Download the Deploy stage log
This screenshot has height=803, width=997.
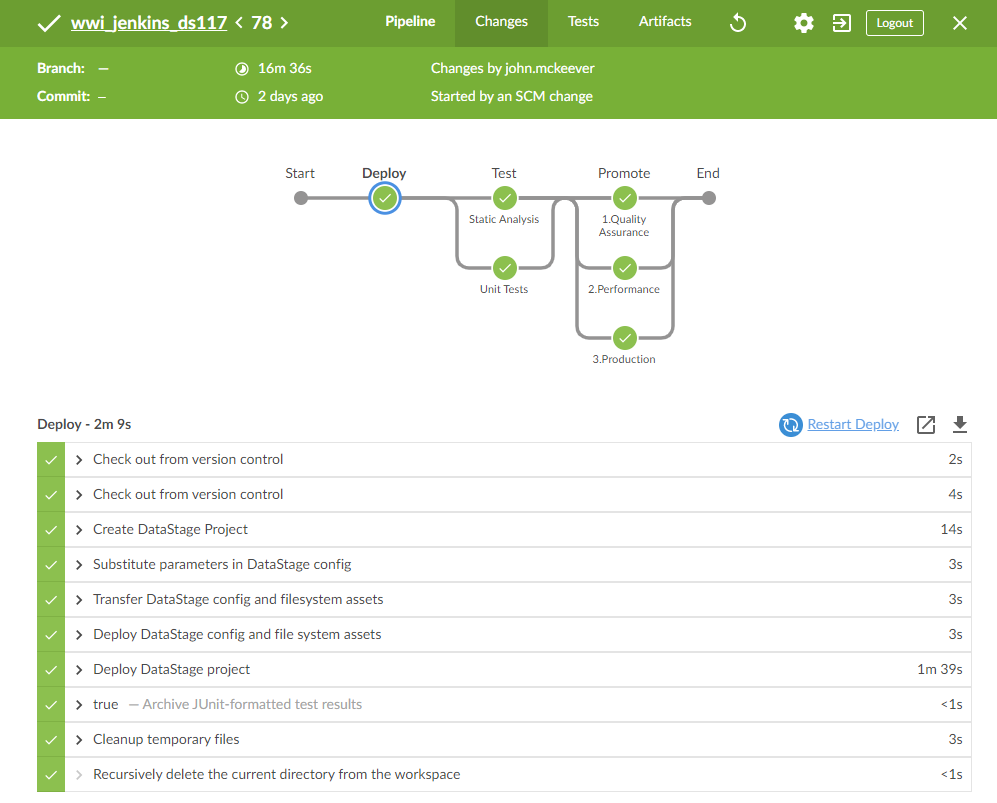[959, 425]
